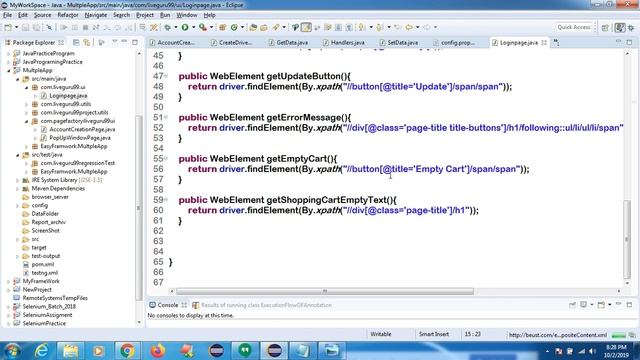Click Collapse All in Package Explorer
The height and width of the screenshot is (360, 640).
pos(76,42)
